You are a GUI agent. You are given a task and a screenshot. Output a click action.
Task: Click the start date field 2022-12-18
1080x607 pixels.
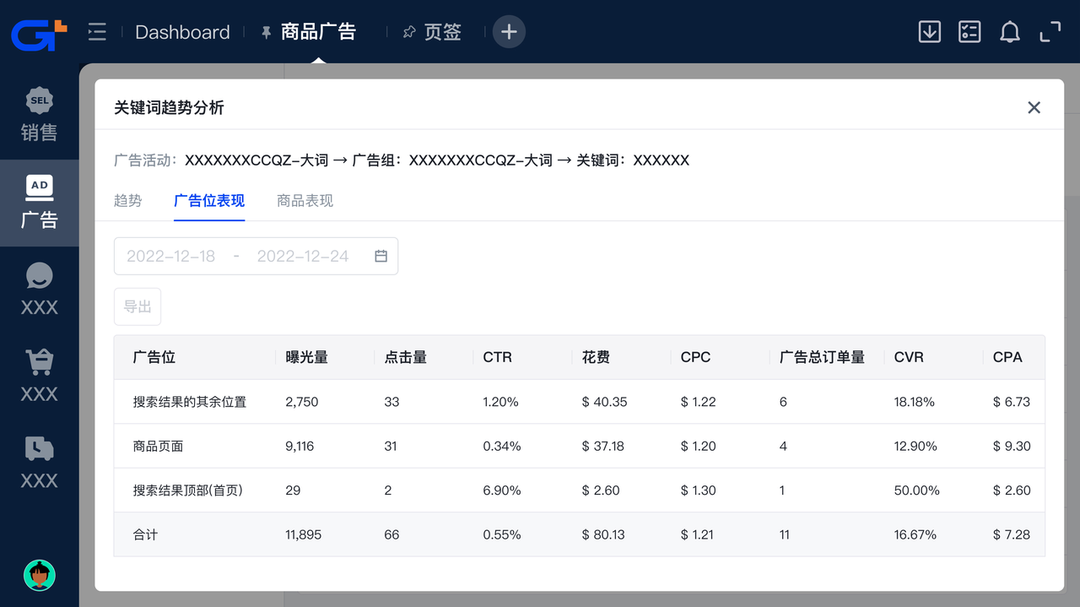coord(171,256)
